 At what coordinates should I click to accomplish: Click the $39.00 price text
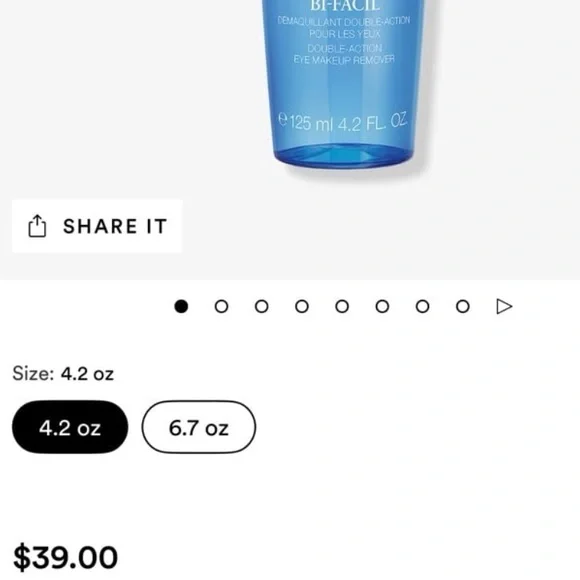point(65,557)
